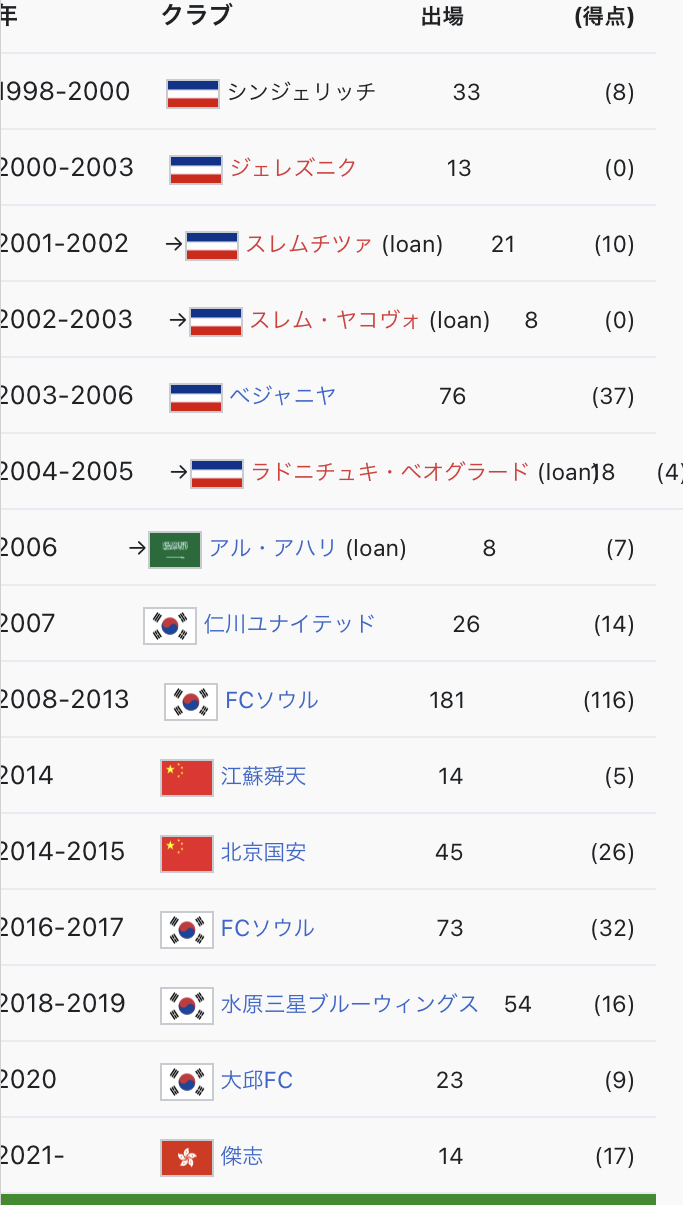Viewport: 683px width, 1205px height.
Task: Click the flag icon beside シンジェリッチ
Action: (x=193, y=93)
